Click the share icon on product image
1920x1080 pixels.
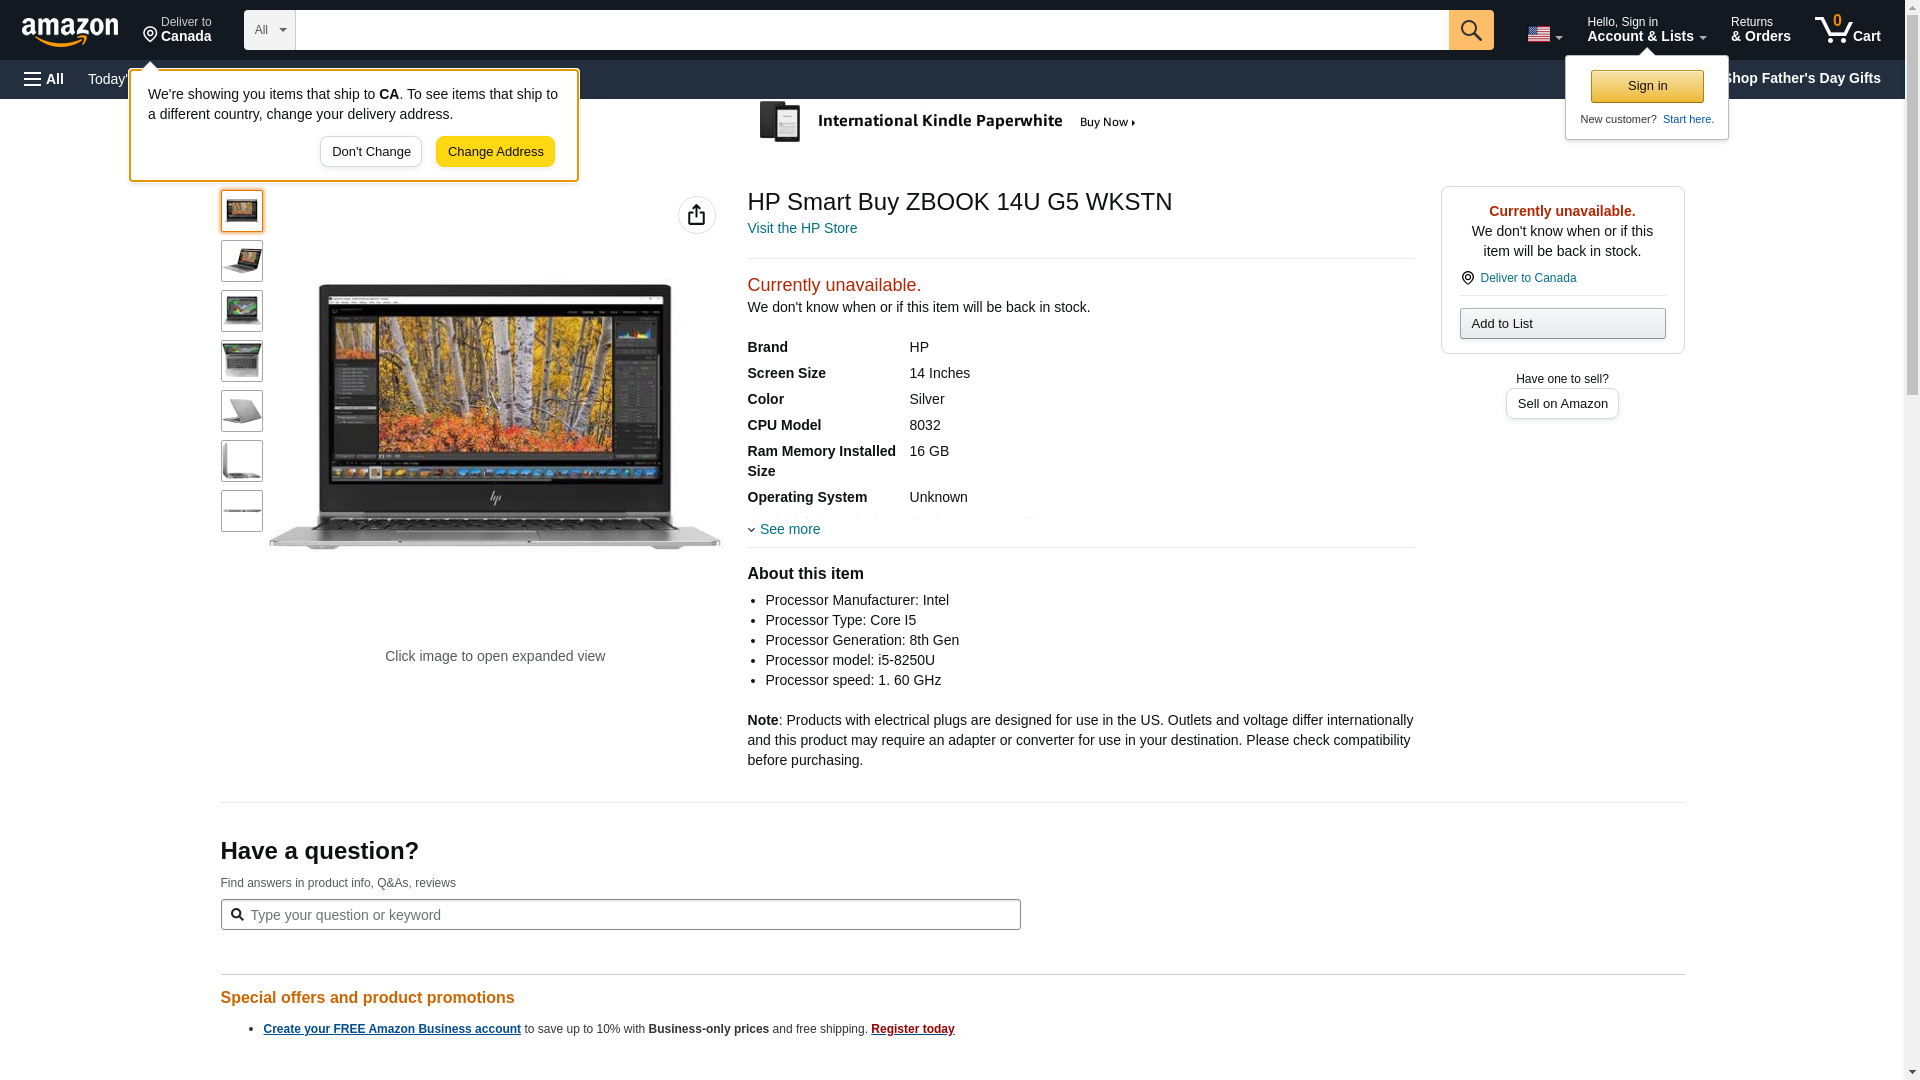click(696, 215)
